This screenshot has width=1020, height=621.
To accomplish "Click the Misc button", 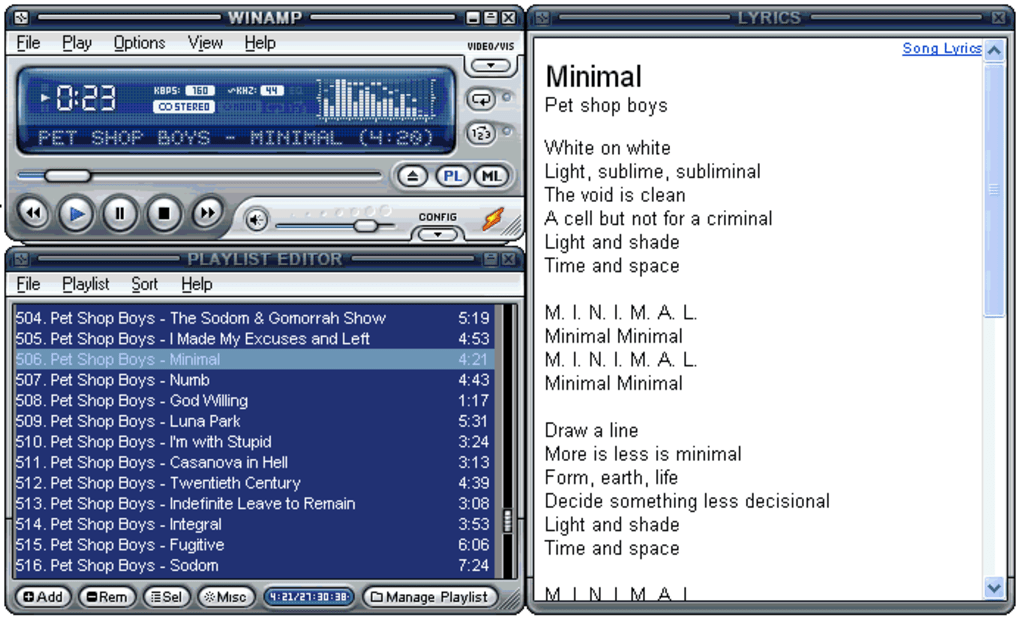I will [225, 597].
